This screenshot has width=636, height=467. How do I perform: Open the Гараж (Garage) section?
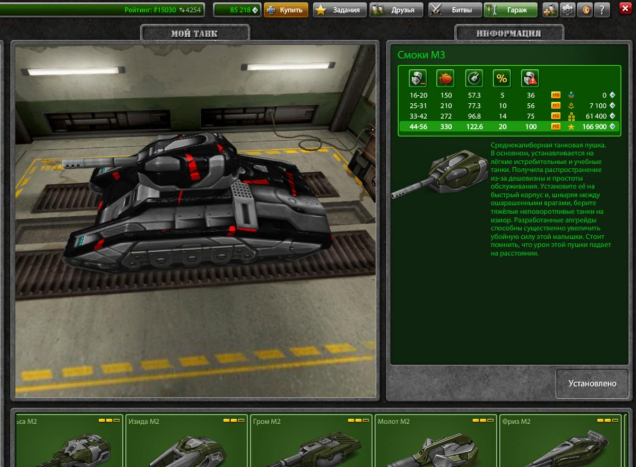coord(511,10)
